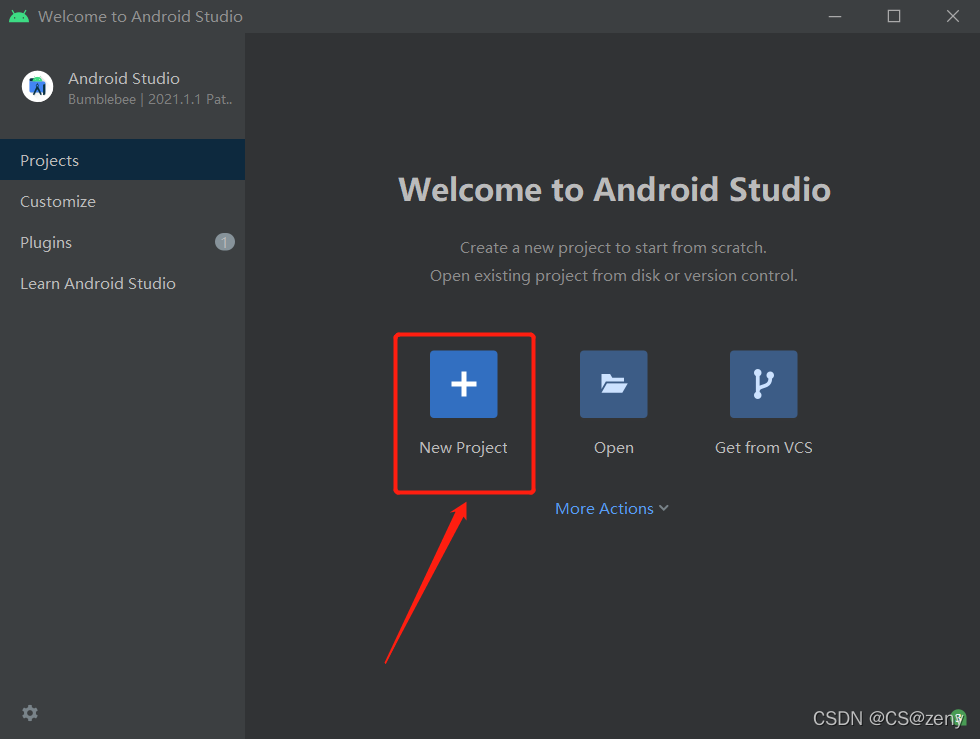Open the settings gear in sidebar
This screenshot has width=980, height=739.
pos(30,713)
